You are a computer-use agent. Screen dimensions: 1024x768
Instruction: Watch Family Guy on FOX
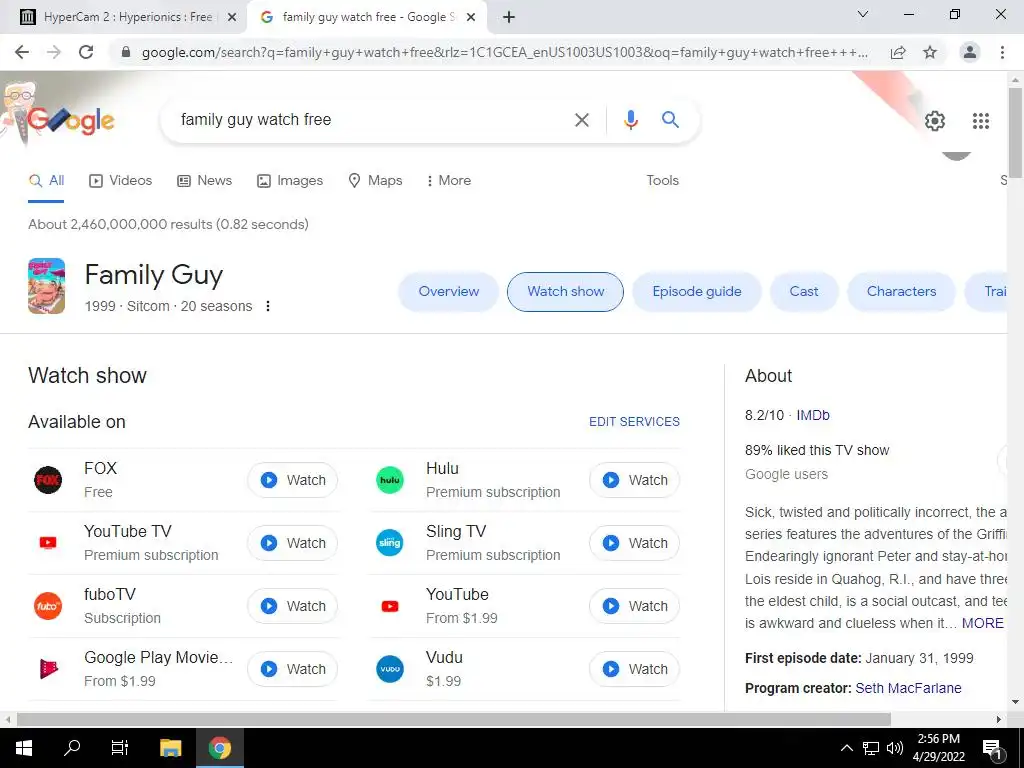292,480
